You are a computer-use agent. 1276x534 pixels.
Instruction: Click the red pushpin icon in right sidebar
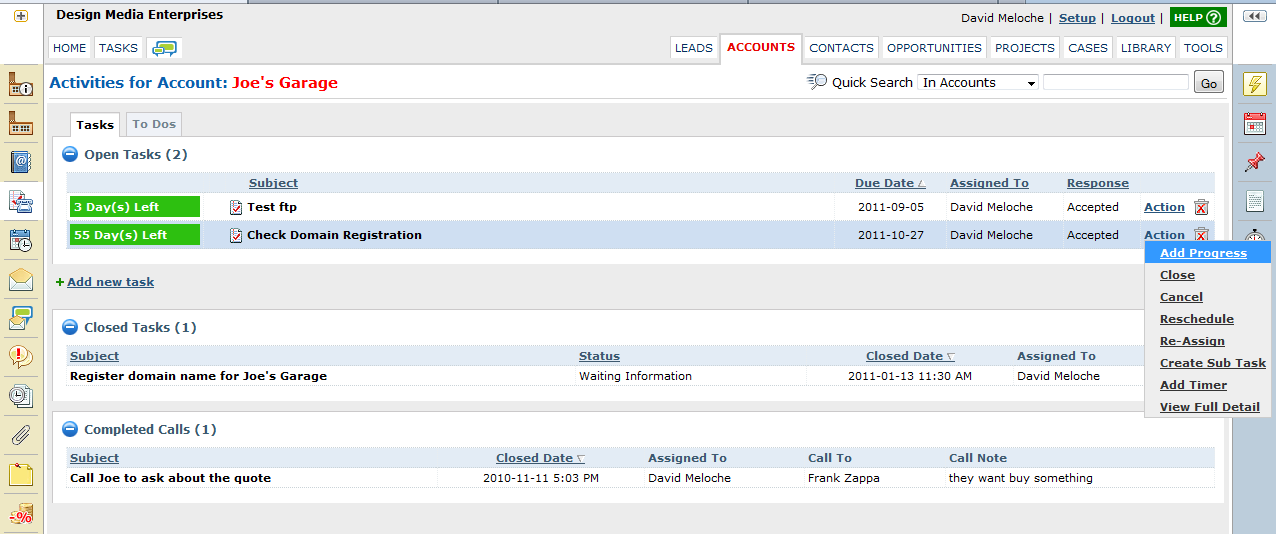[x=1254, y=162]
